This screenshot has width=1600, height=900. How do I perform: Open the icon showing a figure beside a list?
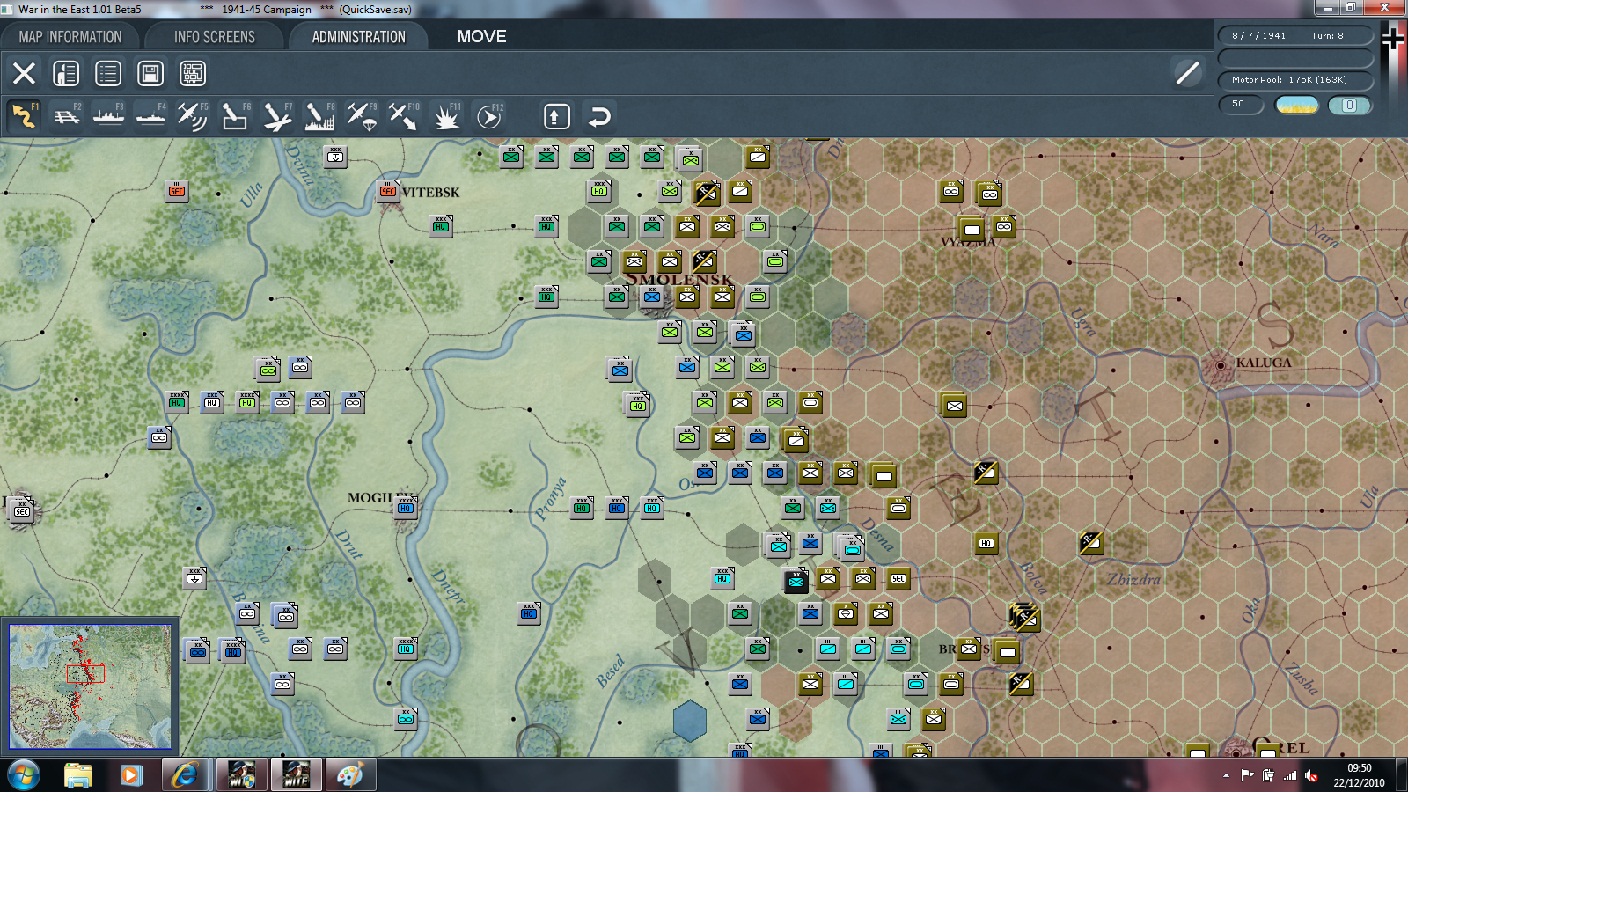[x=66, y=73]
